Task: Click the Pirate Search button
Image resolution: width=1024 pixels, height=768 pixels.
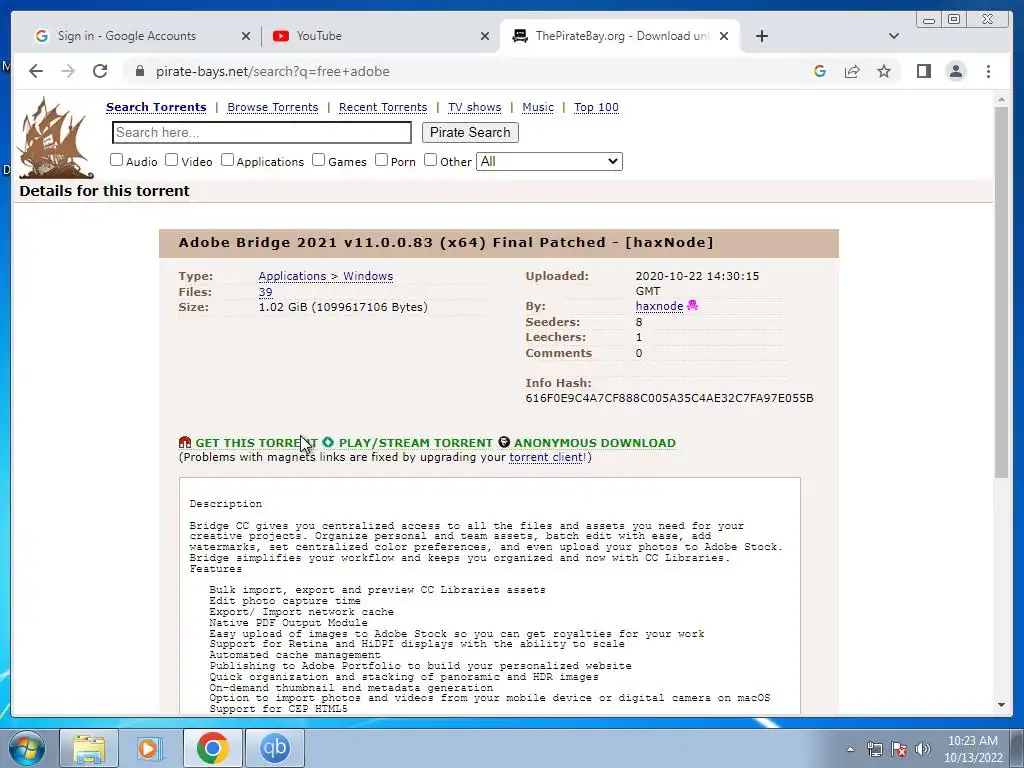Action: [x=470, y=133]
